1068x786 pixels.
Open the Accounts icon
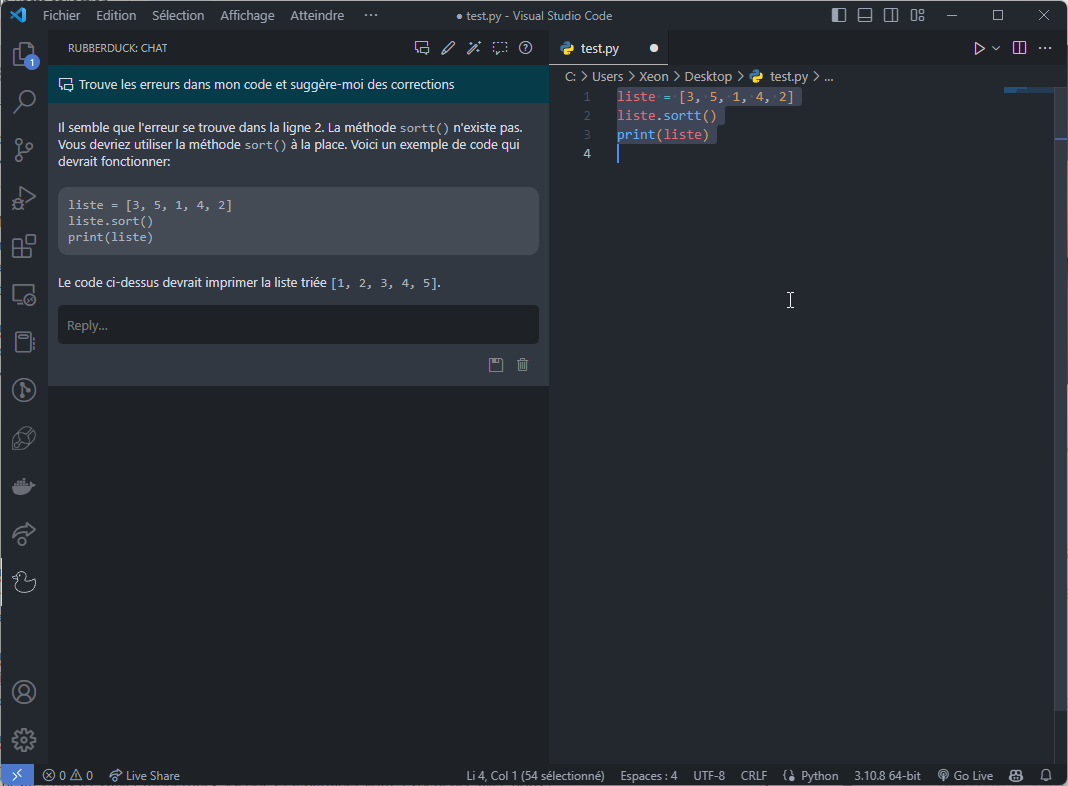tap(25, 692)
